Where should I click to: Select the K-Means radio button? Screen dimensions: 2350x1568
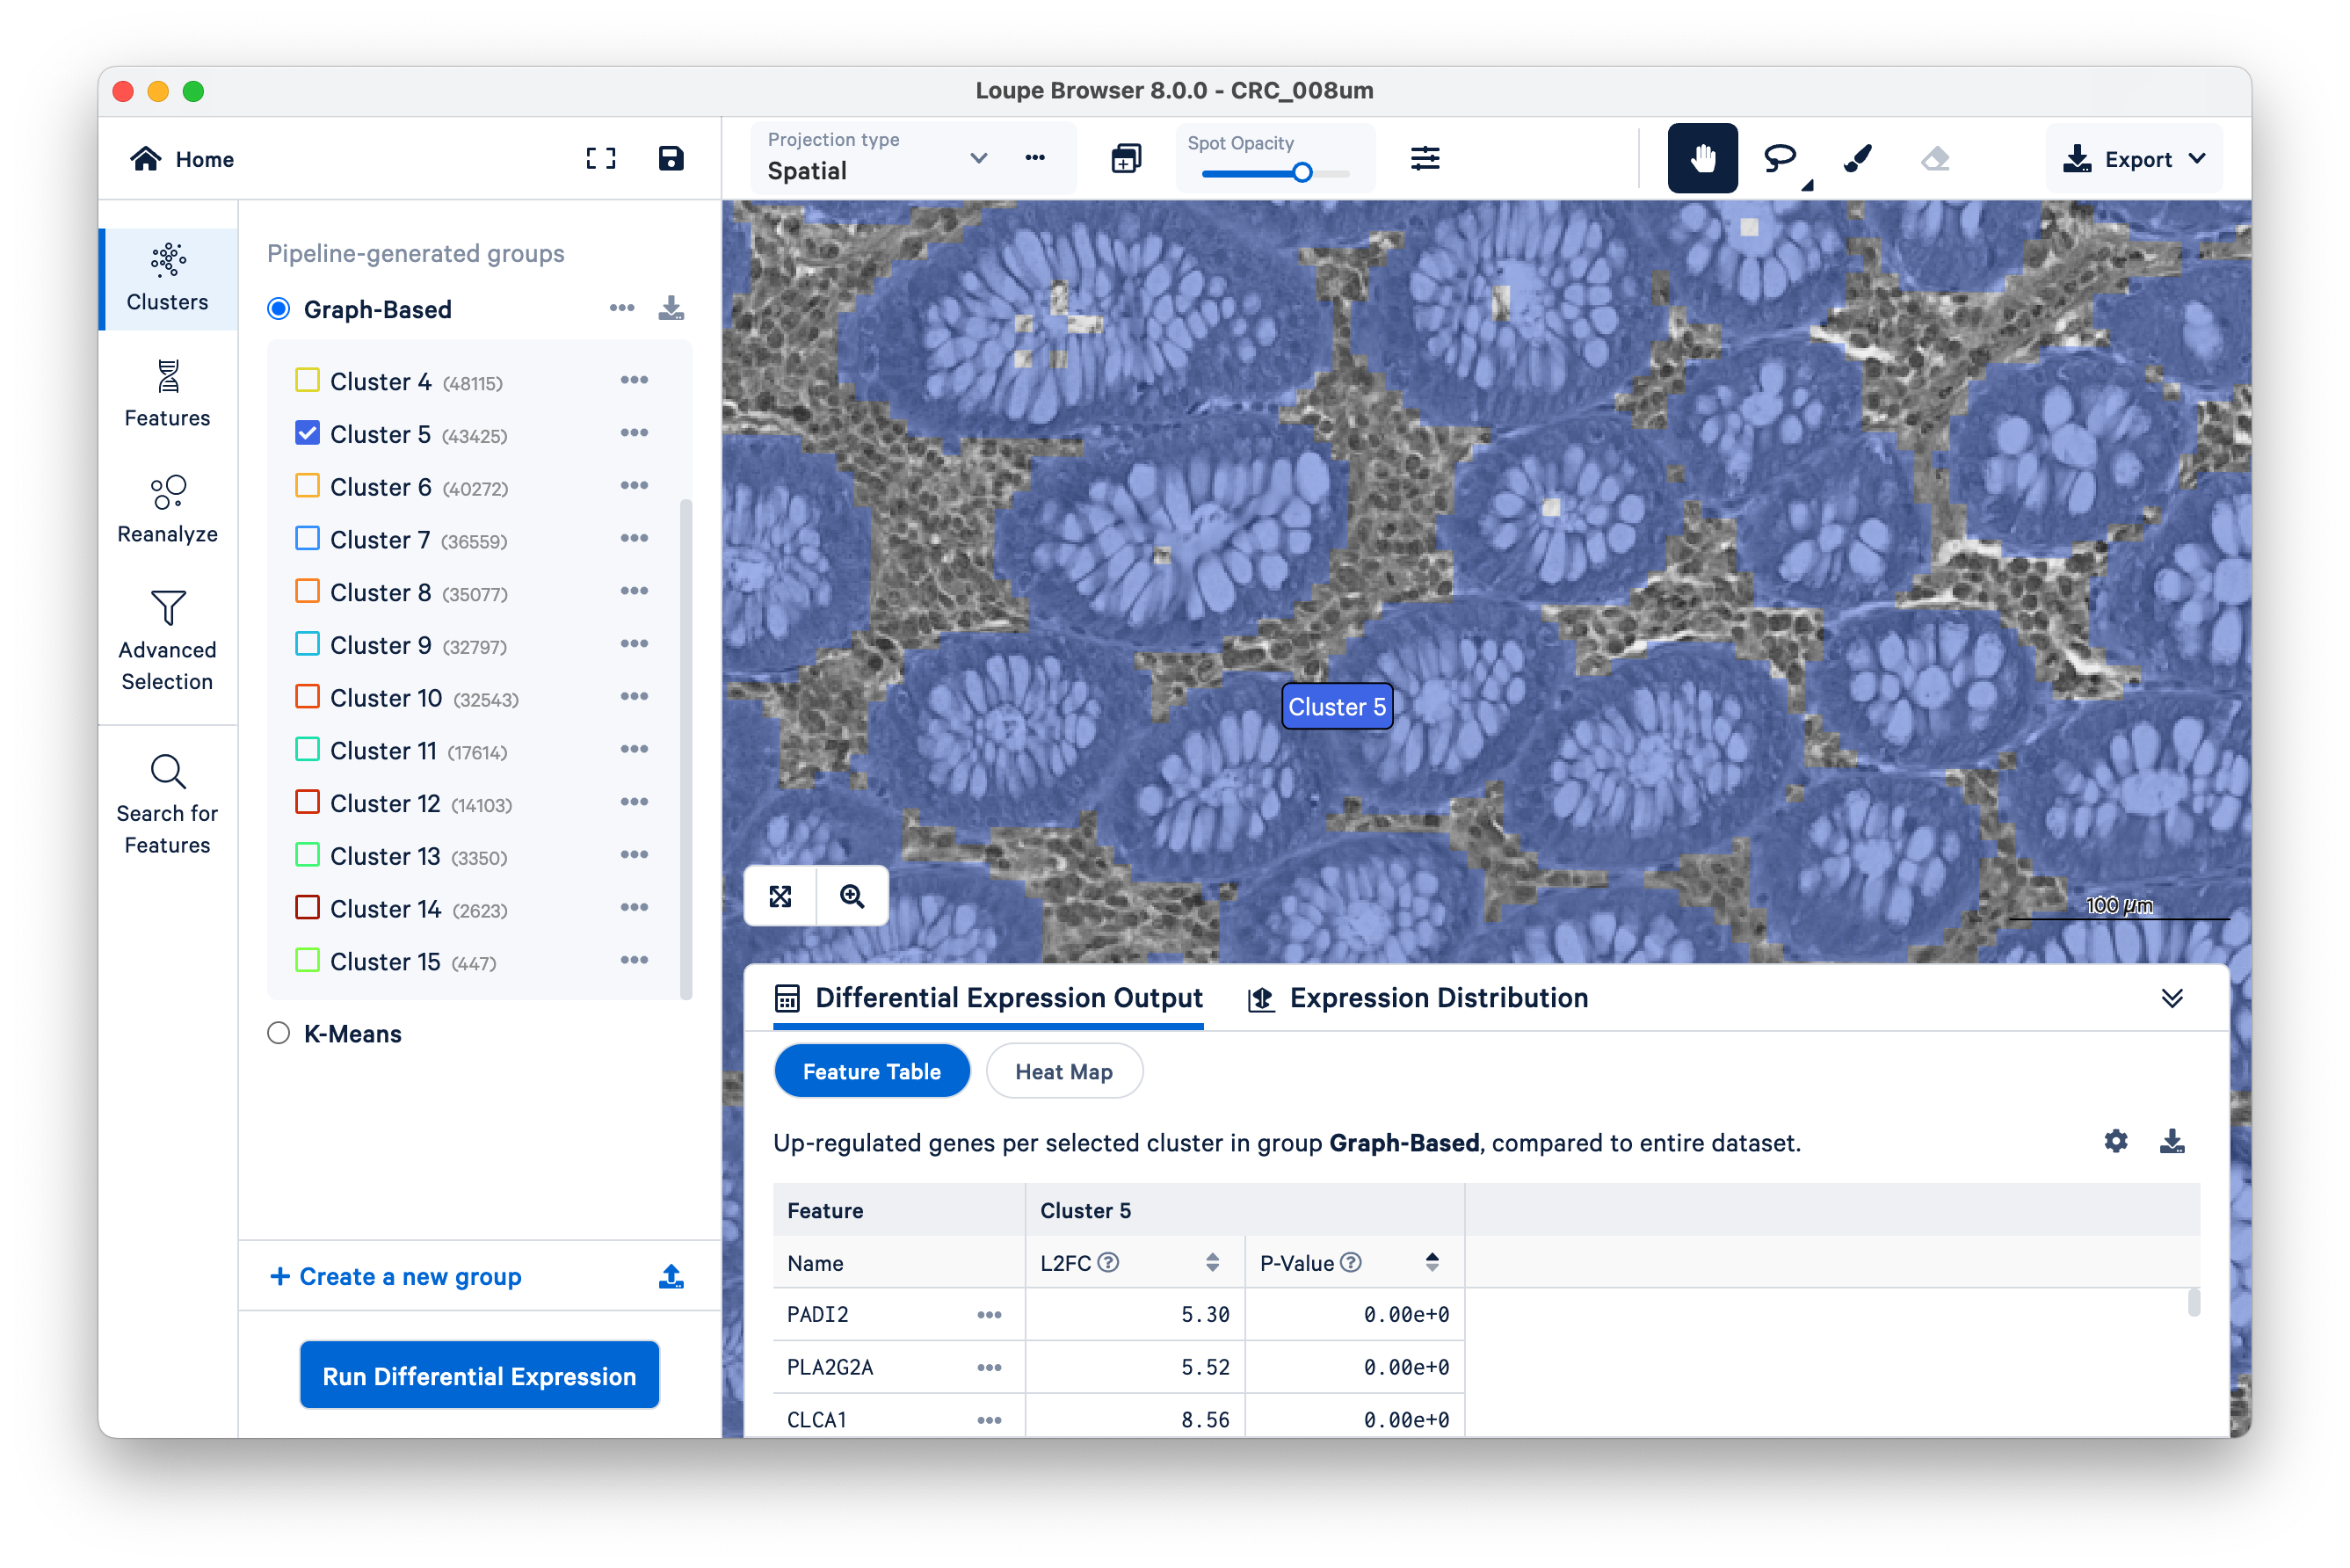coord(279,1033)
